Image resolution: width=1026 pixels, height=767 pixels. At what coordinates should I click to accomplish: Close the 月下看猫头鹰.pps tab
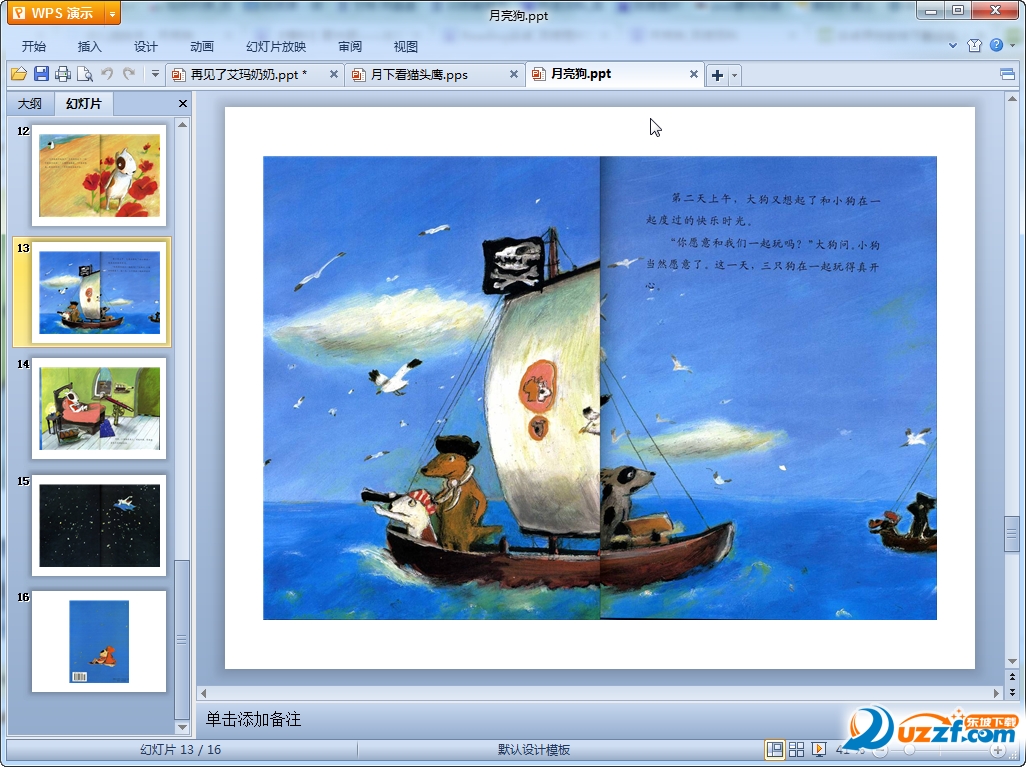[x=514, y=74]
